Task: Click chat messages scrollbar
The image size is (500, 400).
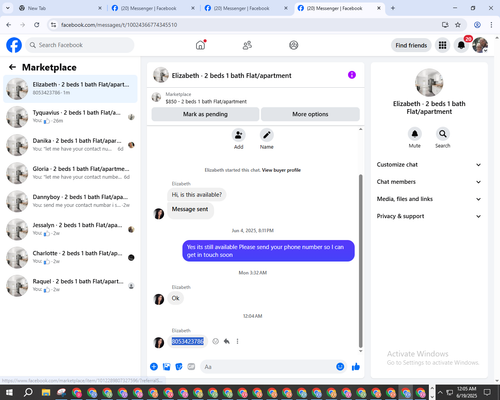Action: click(360, 261)
